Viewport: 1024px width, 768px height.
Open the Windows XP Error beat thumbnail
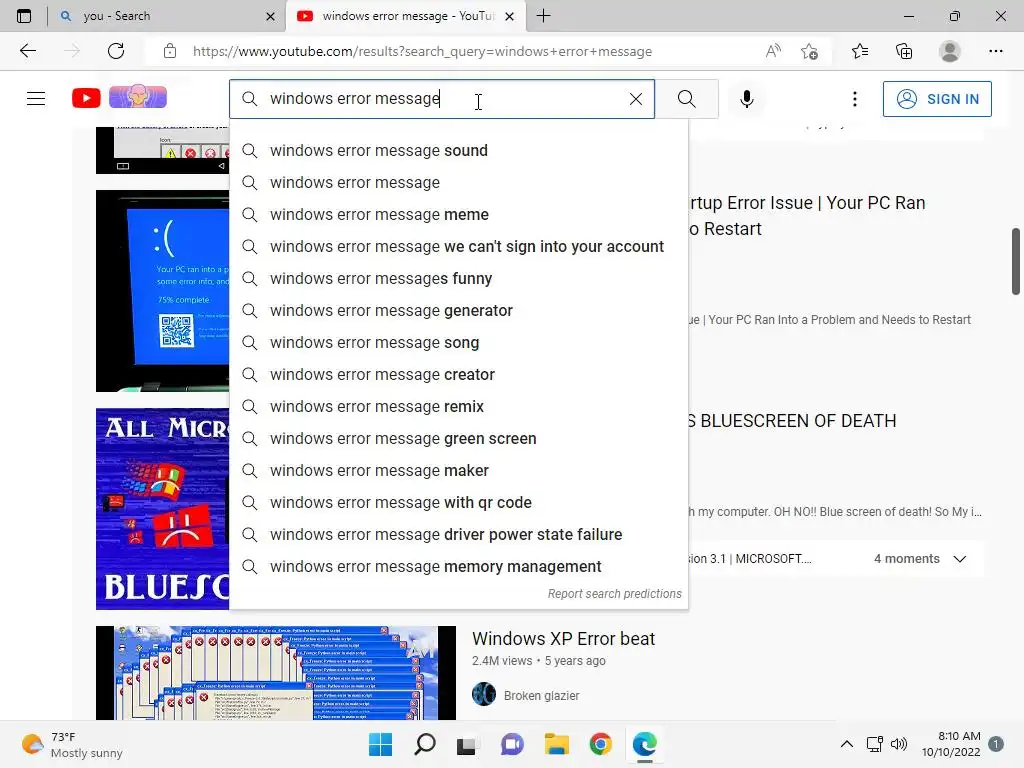(276, 673)
